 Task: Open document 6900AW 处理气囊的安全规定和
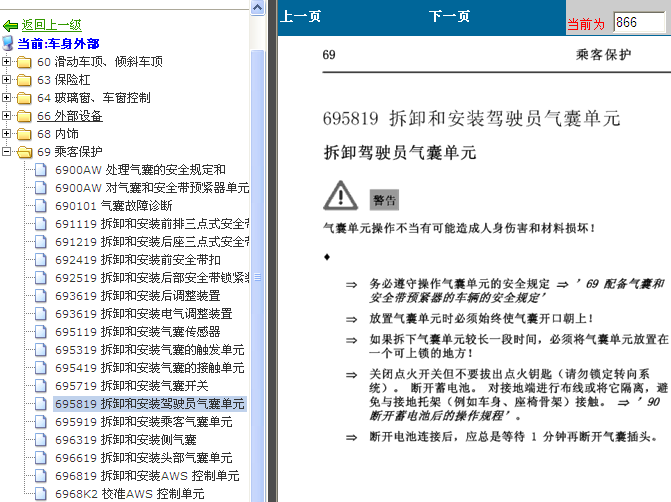[x=140, y=170]
